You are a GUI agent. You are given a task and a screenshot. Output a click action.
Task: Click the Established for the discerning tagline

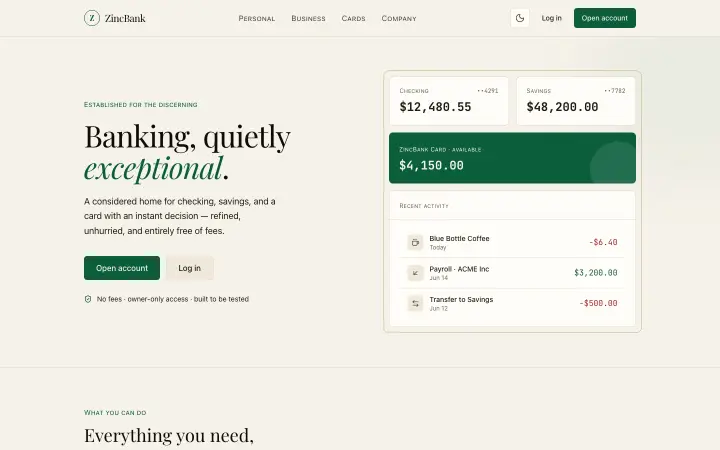(141, 105)
